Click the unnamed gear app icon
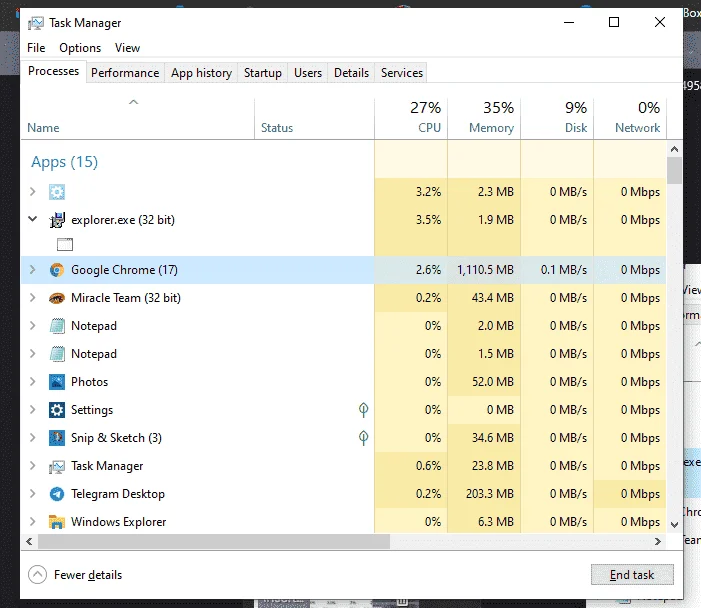Screen dimensions: 701x608 (57, 192)
